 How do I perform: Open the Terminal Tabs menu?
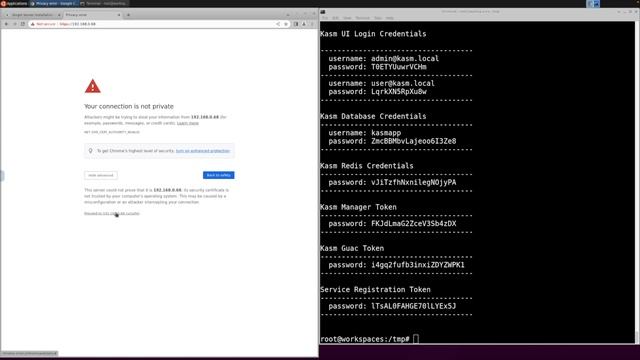(x=378, y=18)
